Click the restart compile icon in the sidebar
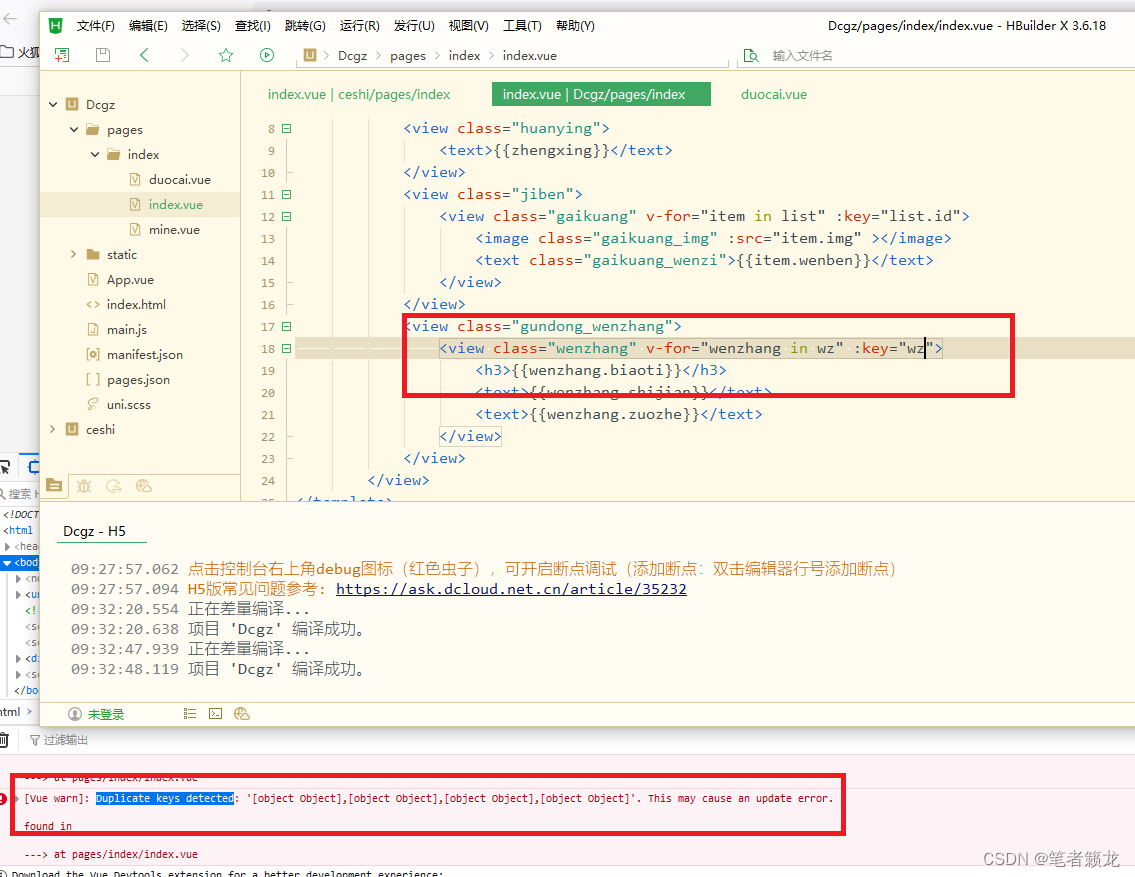This screenshot has width=1135, height=877. point(114,486)
